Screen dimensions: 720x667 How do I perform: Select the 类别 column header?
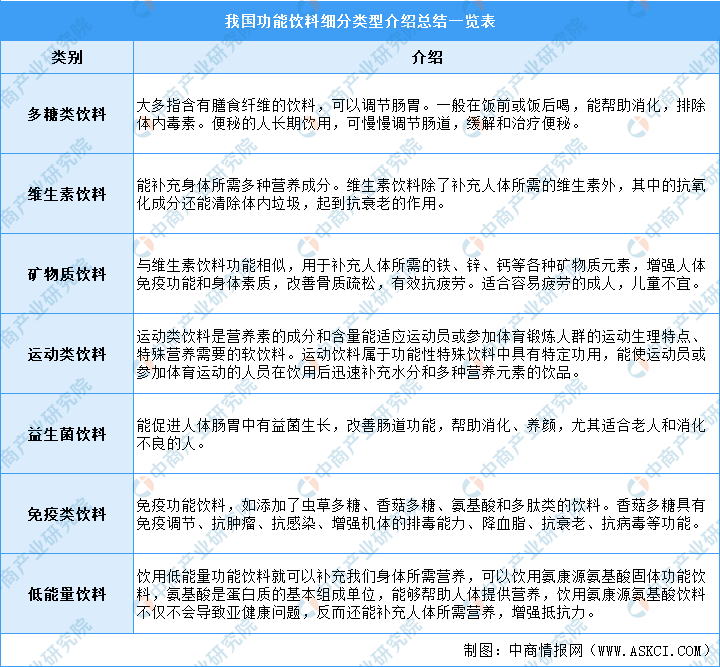tap(67, 57)
